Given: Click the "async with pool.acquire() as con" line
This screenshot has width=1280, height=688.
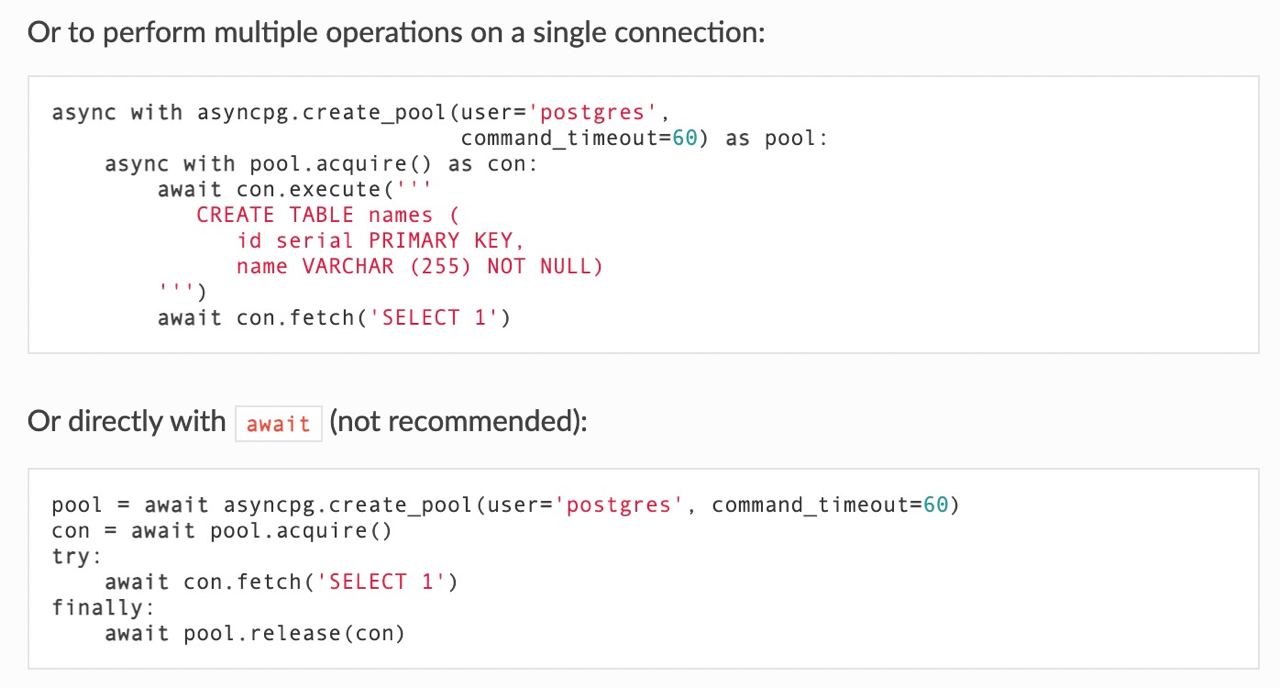Looking at the screenshot, I should tap(321, 164).
